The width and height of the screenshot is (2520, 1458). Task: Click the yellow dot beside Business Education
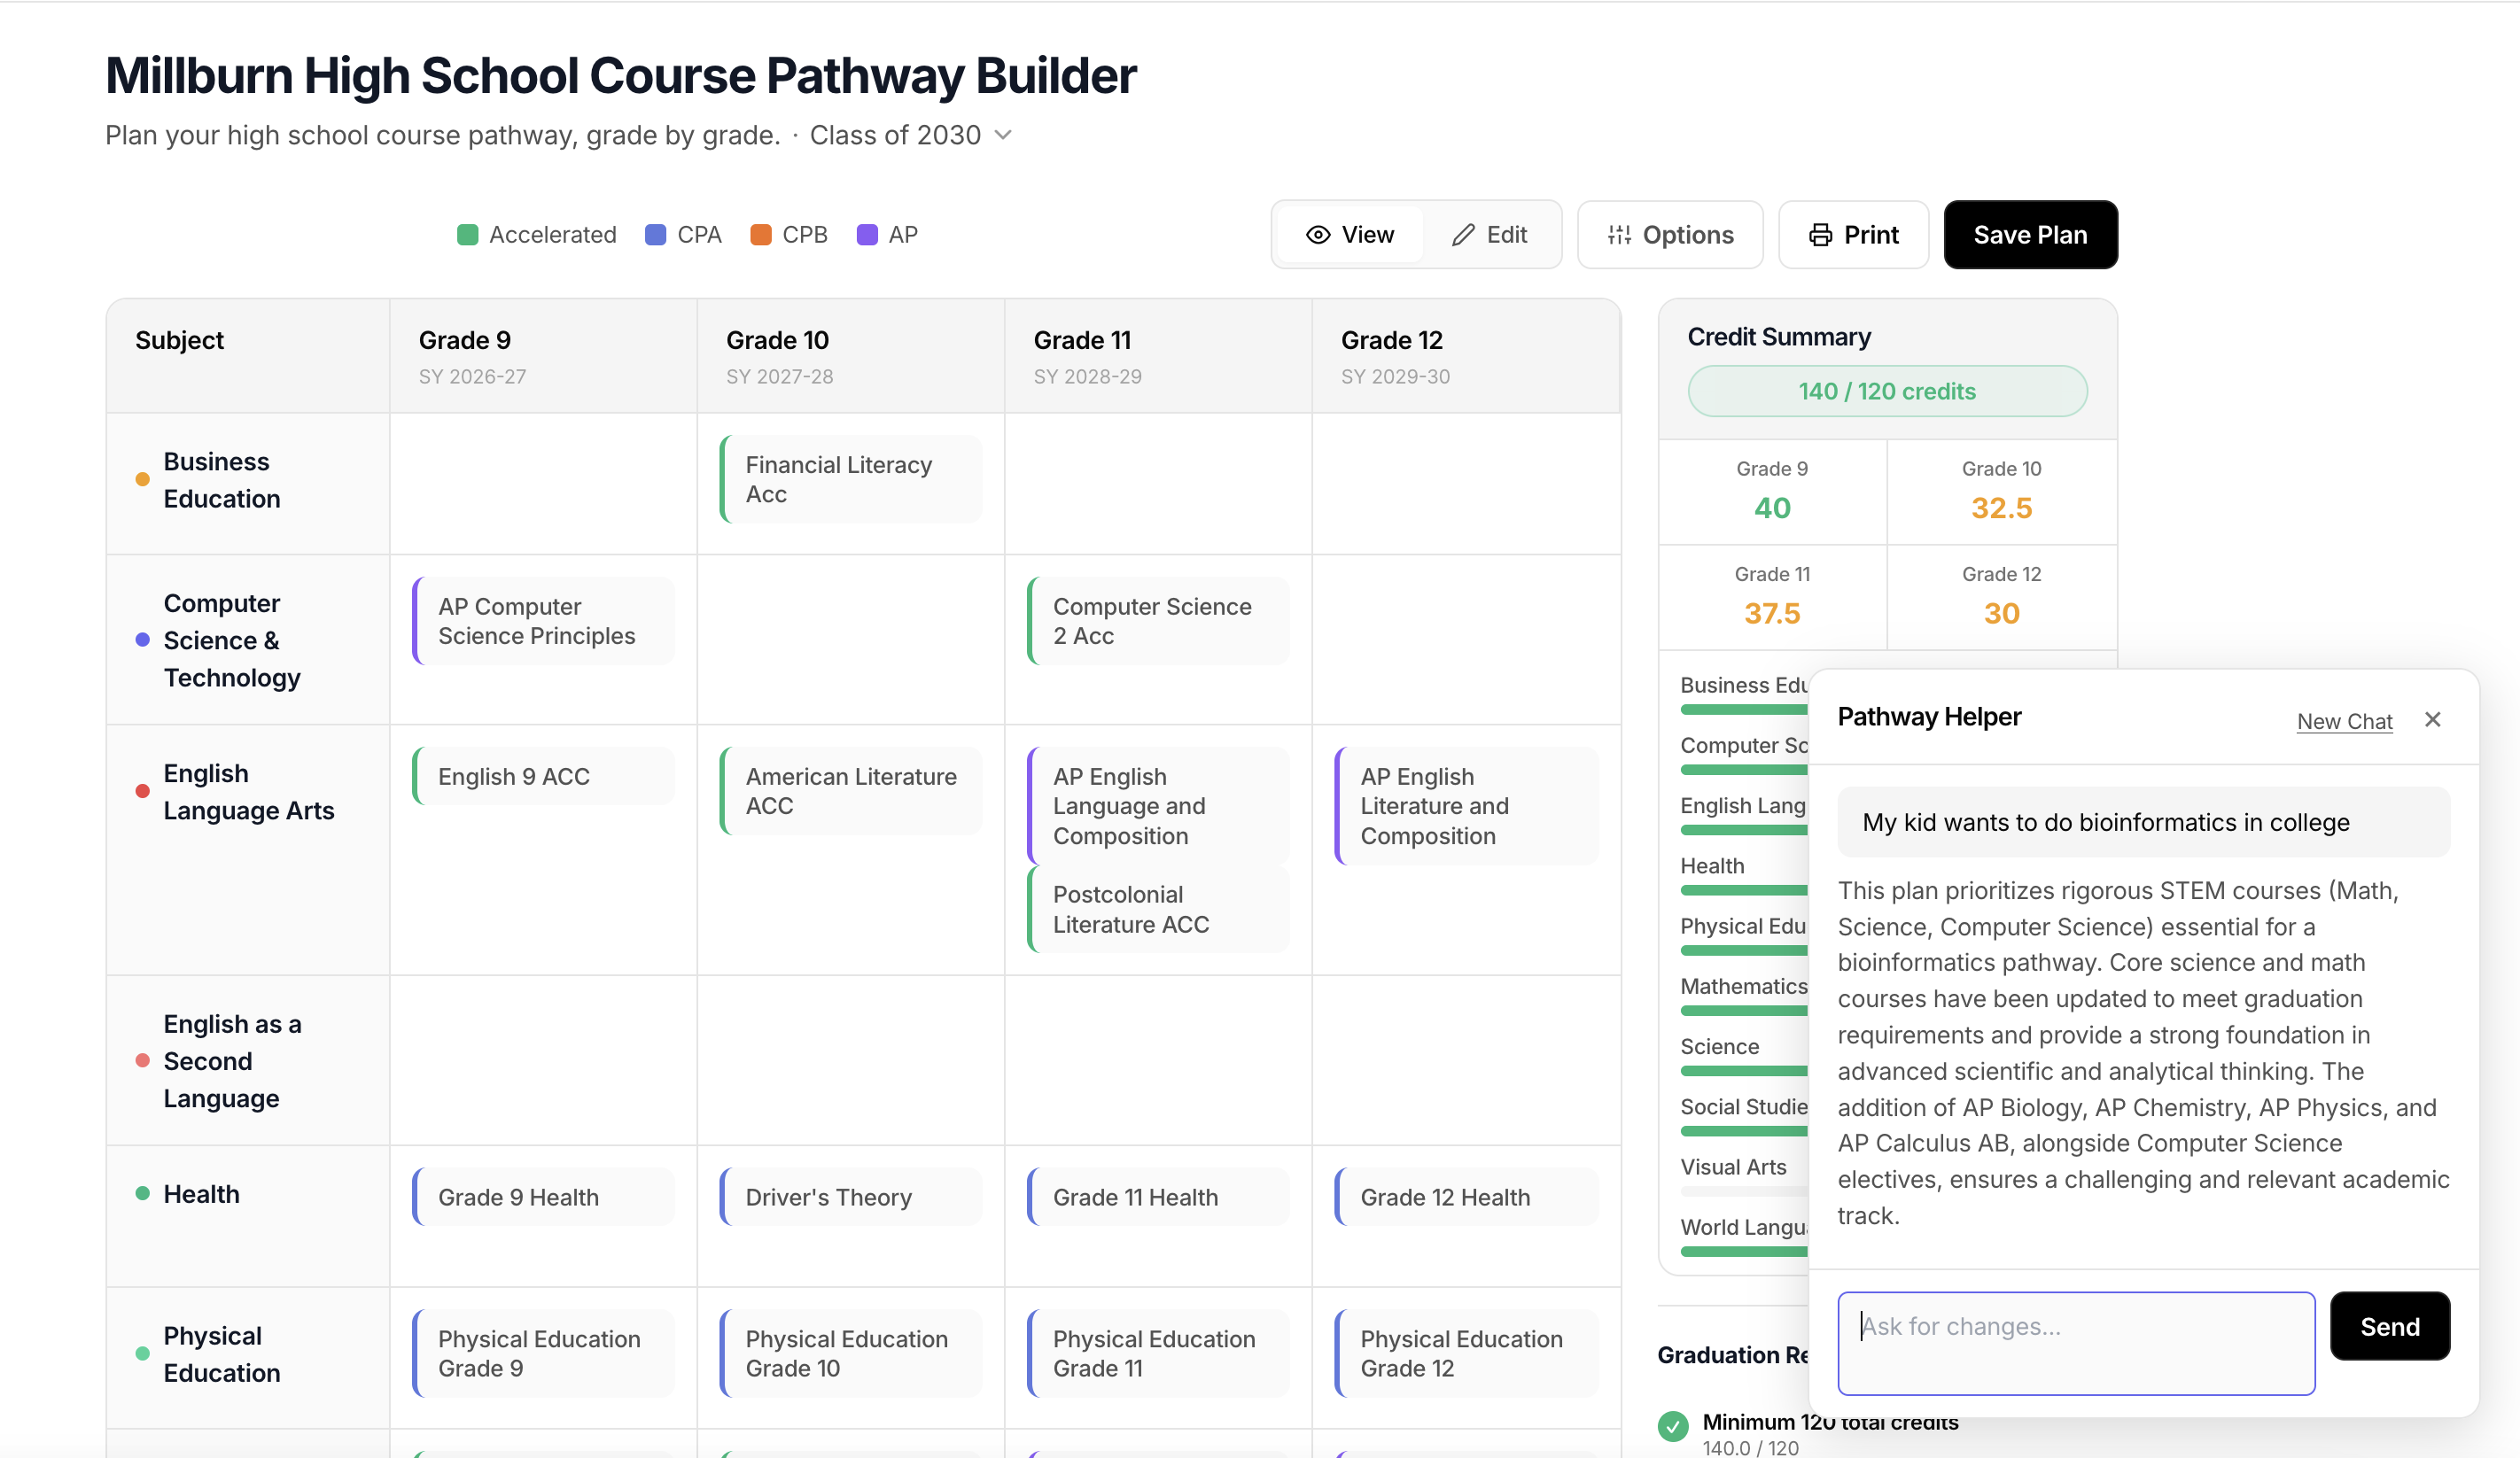coord(141,479)
